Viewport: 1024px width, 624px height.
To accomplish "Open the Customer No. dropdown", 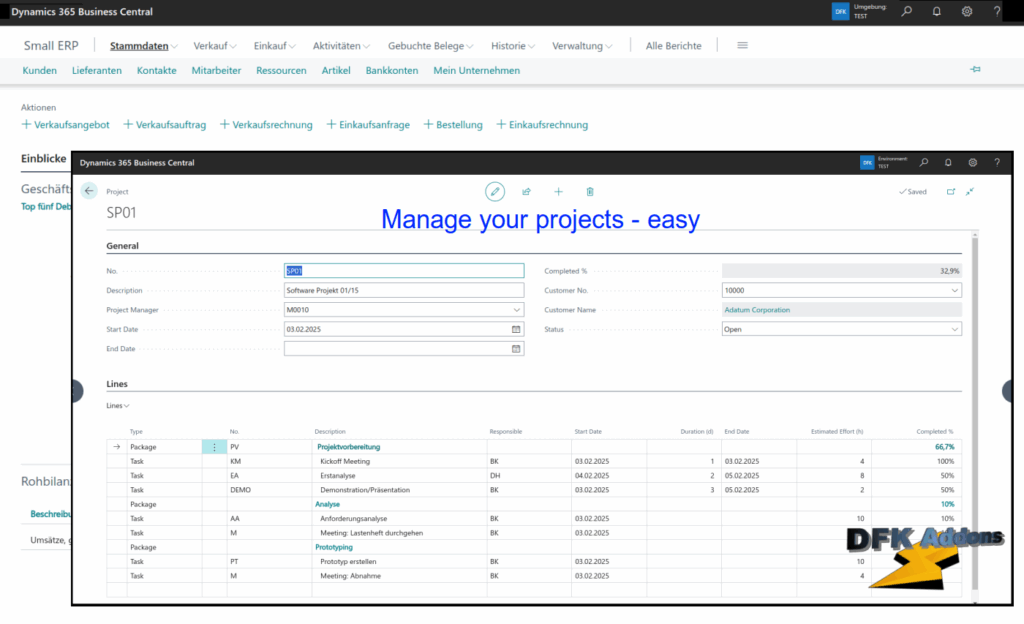I will click(x=954, y=290).
